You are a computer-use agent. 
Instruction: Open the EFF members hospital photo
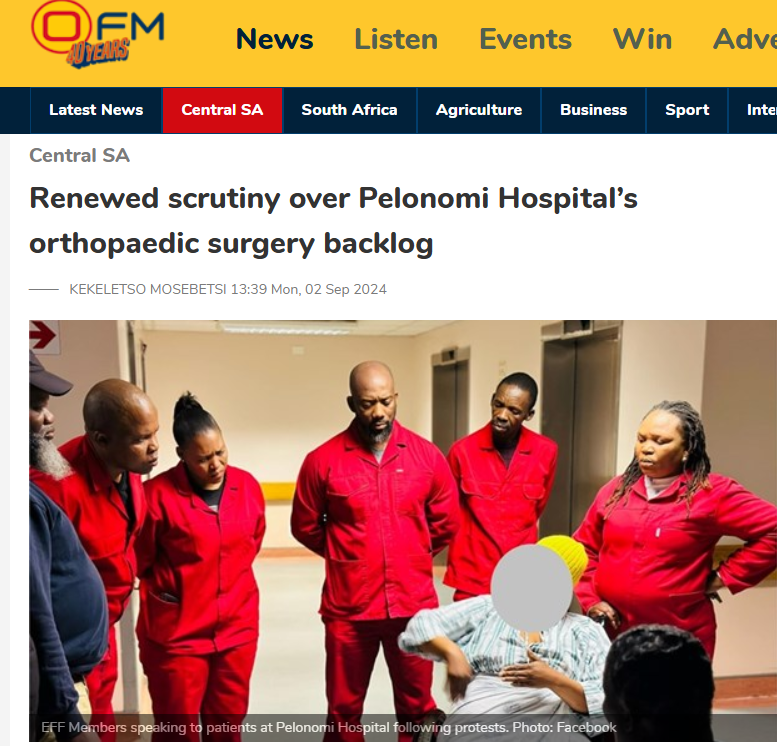pos(403,530)
